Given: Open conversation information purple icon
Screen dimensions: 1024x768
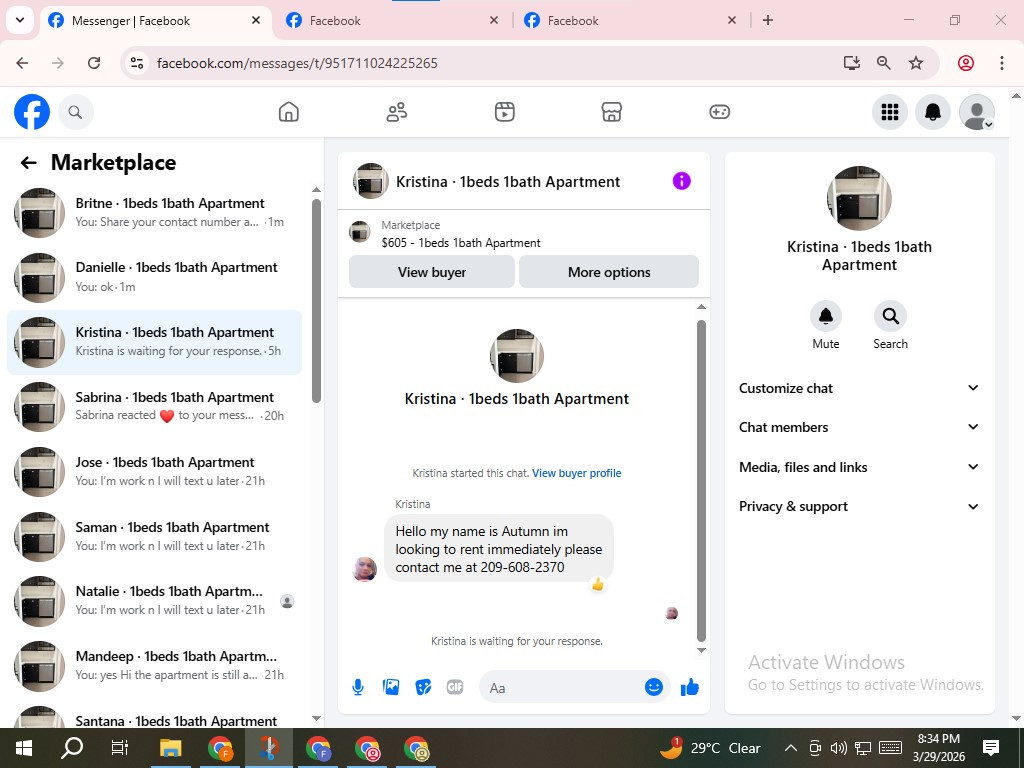Looking at the screenshot, I should [681, 181].
